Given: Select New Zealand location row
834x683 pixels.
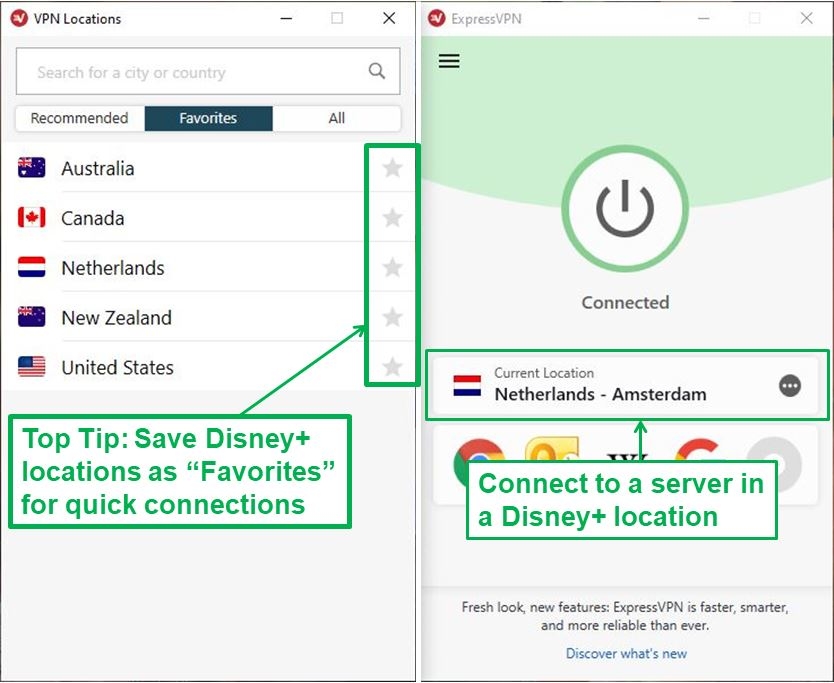Looking at the screenshot, I should [x=208, y=317].
